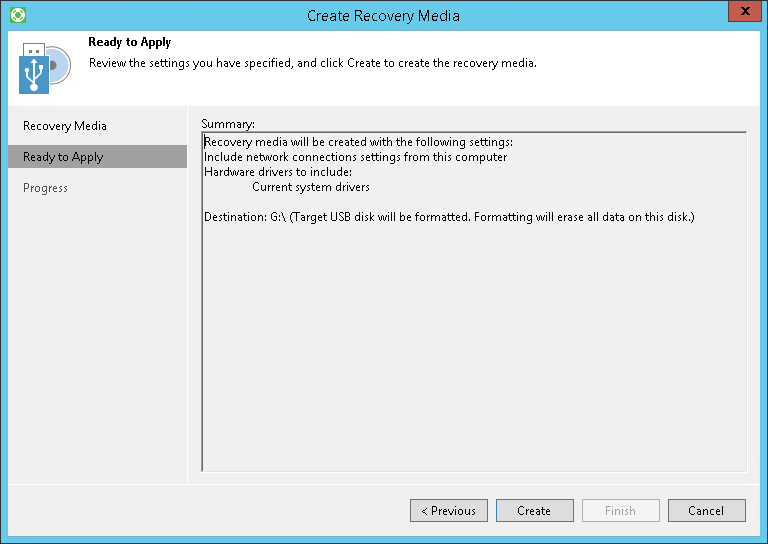
Task: Go back with the Previous button
Action: [449, 511]
